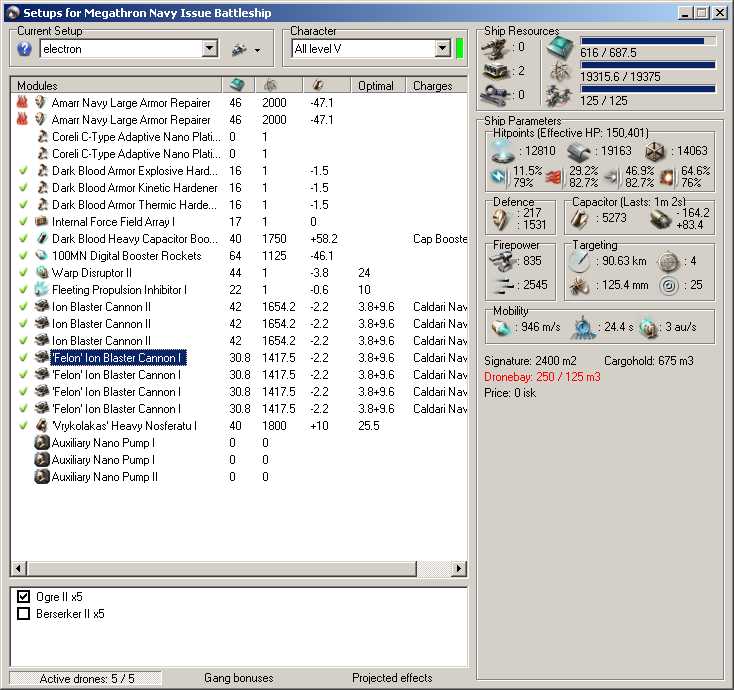Click the left arrow of horizontal scrollbar
This screenshot has height=690, width=734.
(x=18, y=568)
